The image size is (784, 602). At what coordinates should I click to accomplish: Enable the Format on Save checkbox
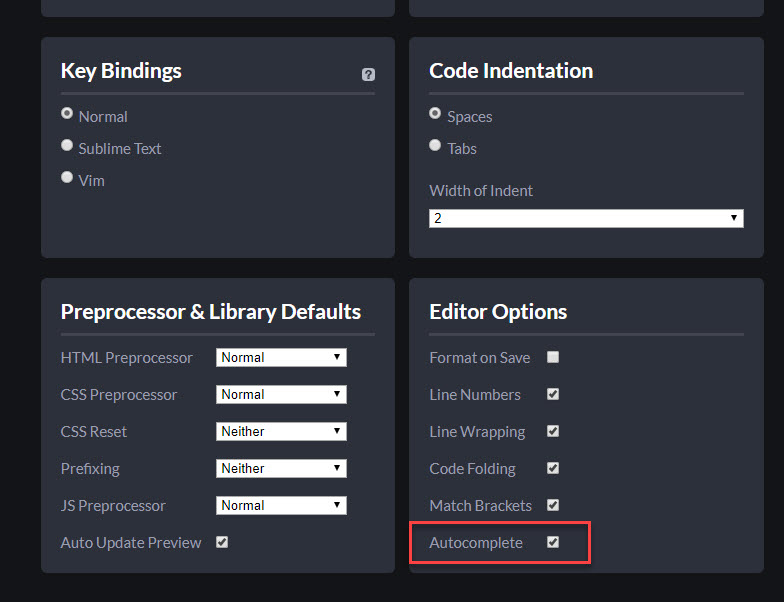click(x=553, y=357)
